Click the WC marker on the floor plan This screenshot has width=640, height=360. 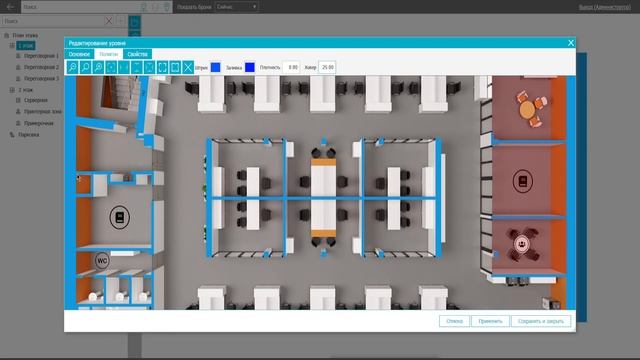(x=102, y=260)
